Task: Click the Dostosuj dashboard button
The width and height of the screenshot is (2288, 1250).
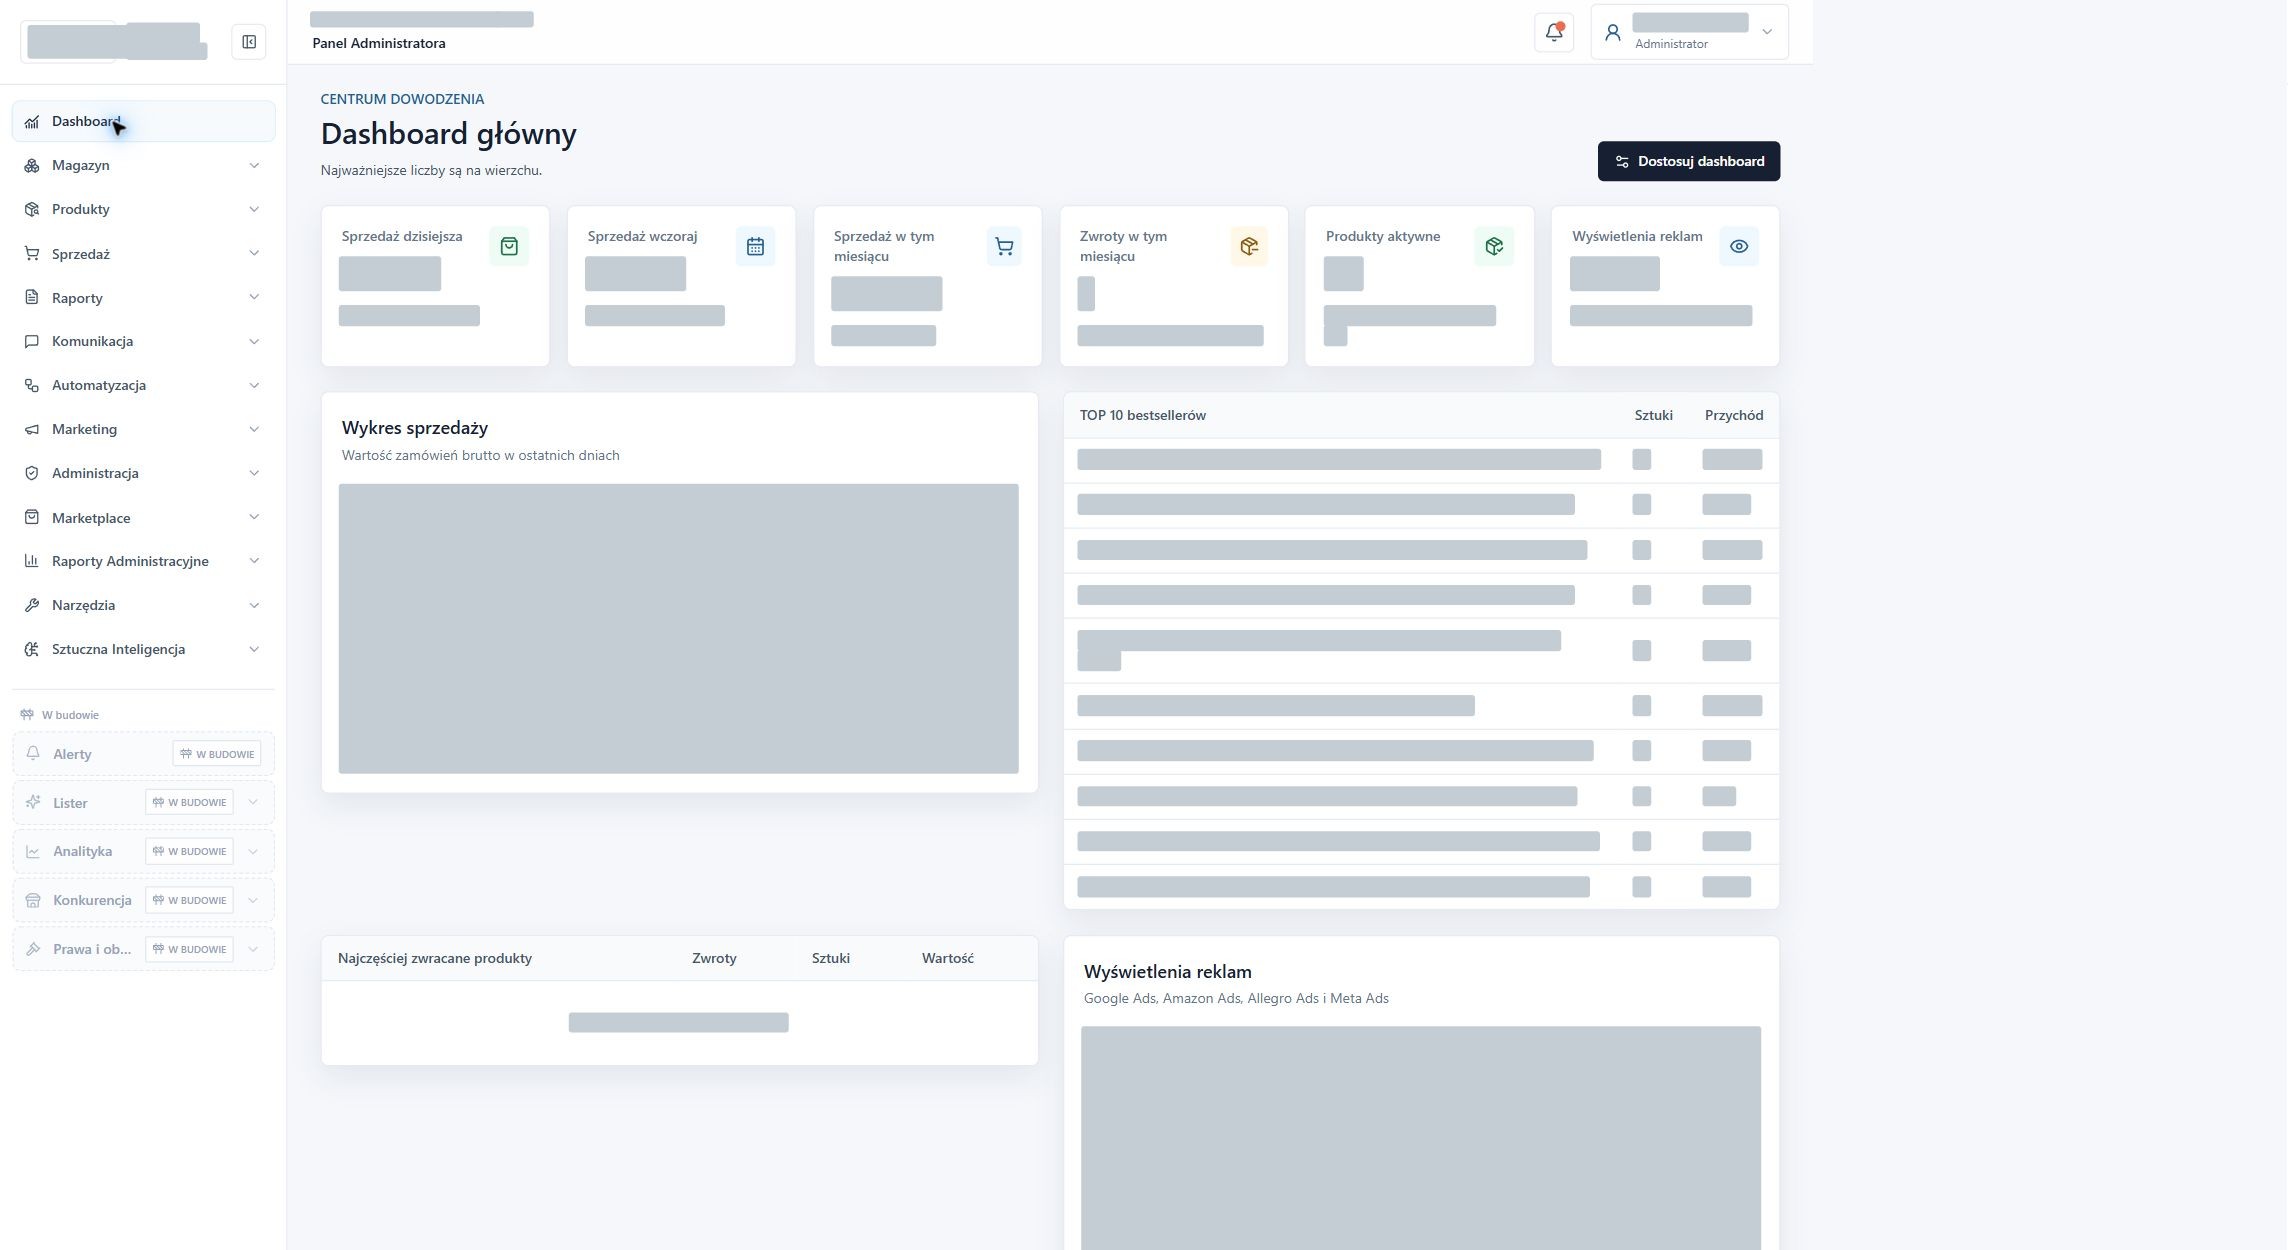Action: coord(1689,161)
